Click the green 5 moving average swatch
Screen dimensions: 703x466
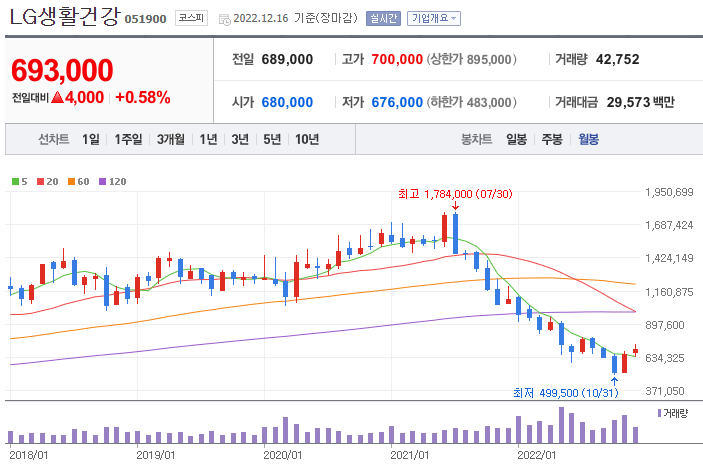(15, 182)
